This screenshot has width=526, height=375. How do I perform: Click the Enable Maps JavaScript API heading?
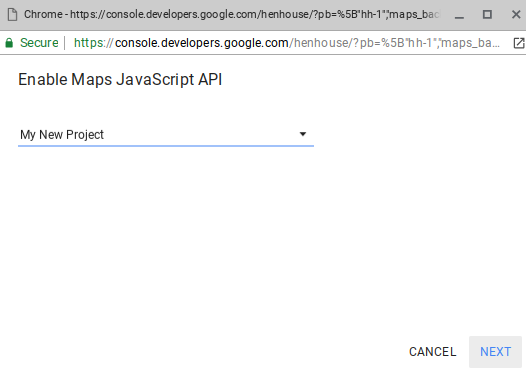point(120,80)
